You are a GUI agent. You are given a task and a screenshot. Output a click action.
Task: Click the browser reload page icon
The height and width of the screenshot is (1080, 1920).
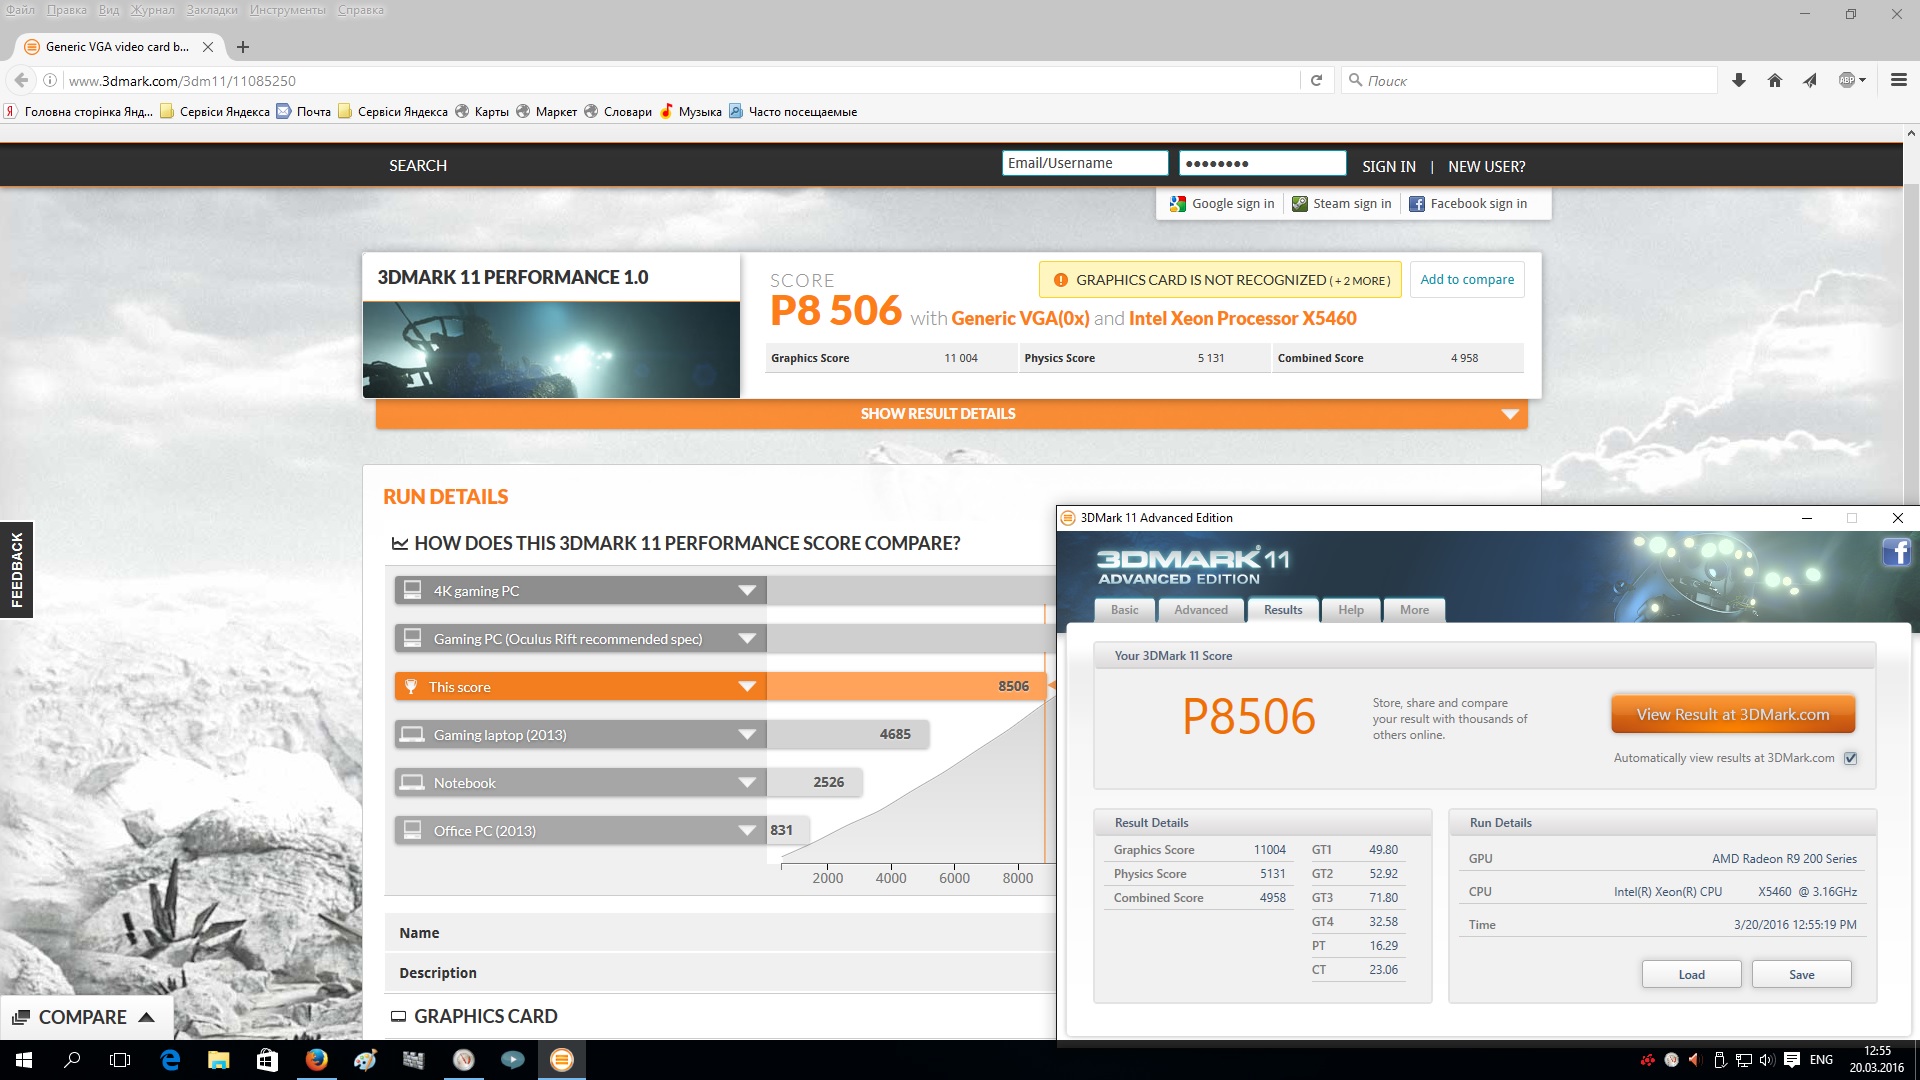1316,81
